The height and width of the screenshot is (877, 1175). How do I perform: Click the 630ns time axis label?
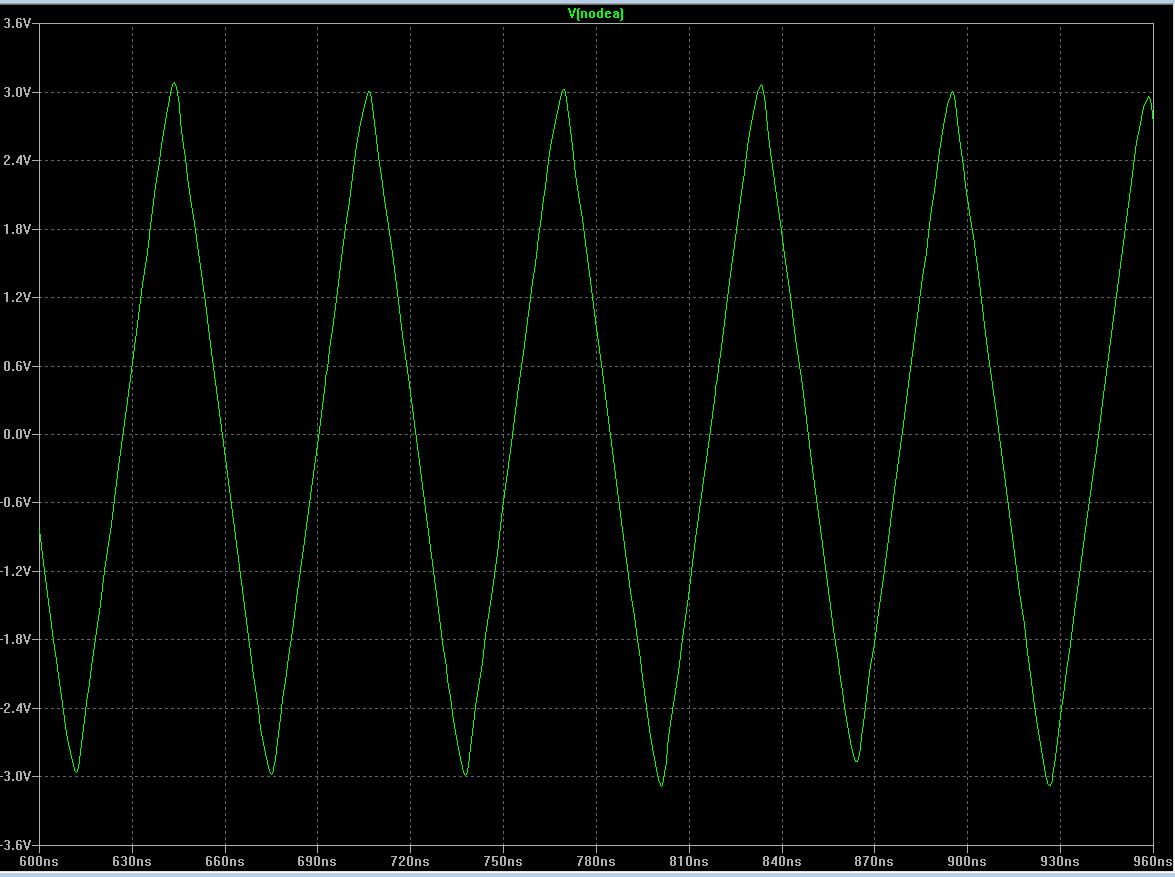tap(132, 861)
